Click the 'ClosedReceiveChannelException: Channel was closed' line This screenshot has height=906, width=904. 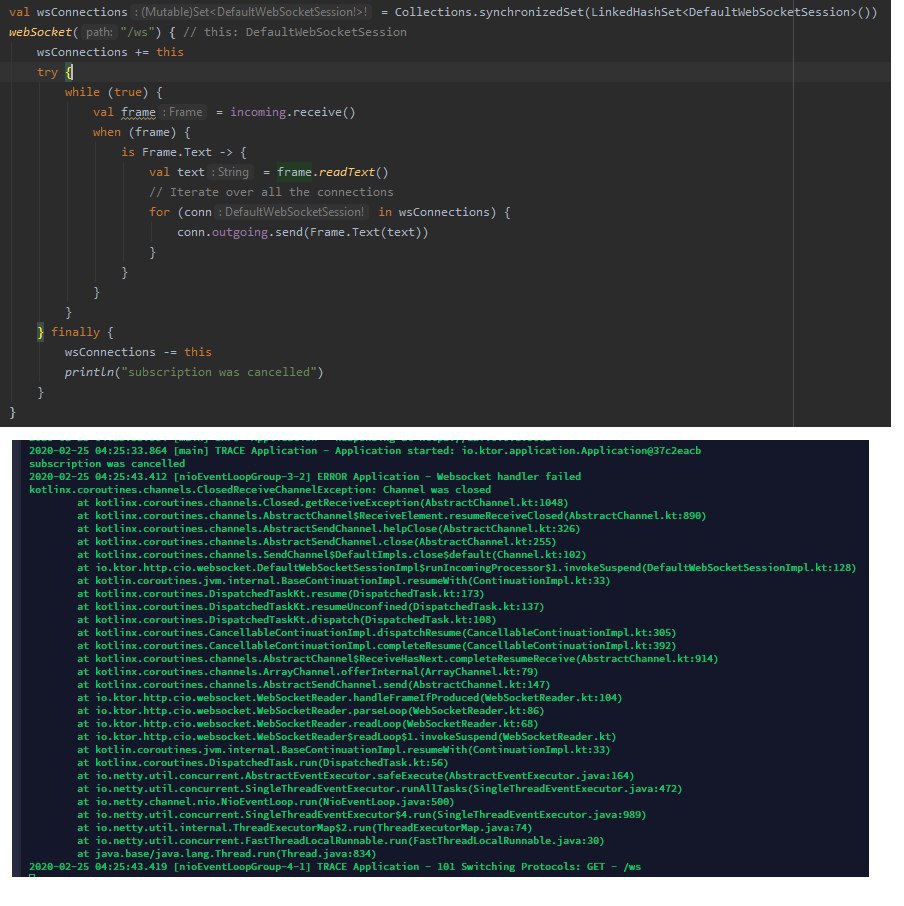click(x=260, y=489)
